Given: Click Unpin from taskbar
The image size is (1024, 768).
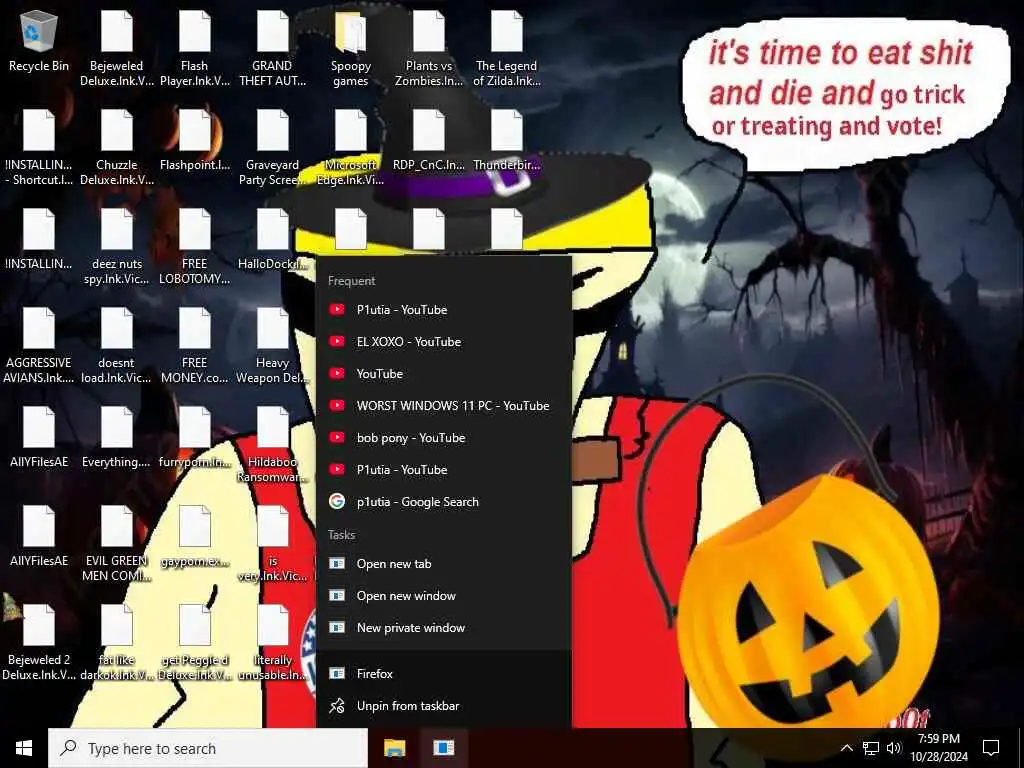Looking at the screenshot, I should coord(443,705).
